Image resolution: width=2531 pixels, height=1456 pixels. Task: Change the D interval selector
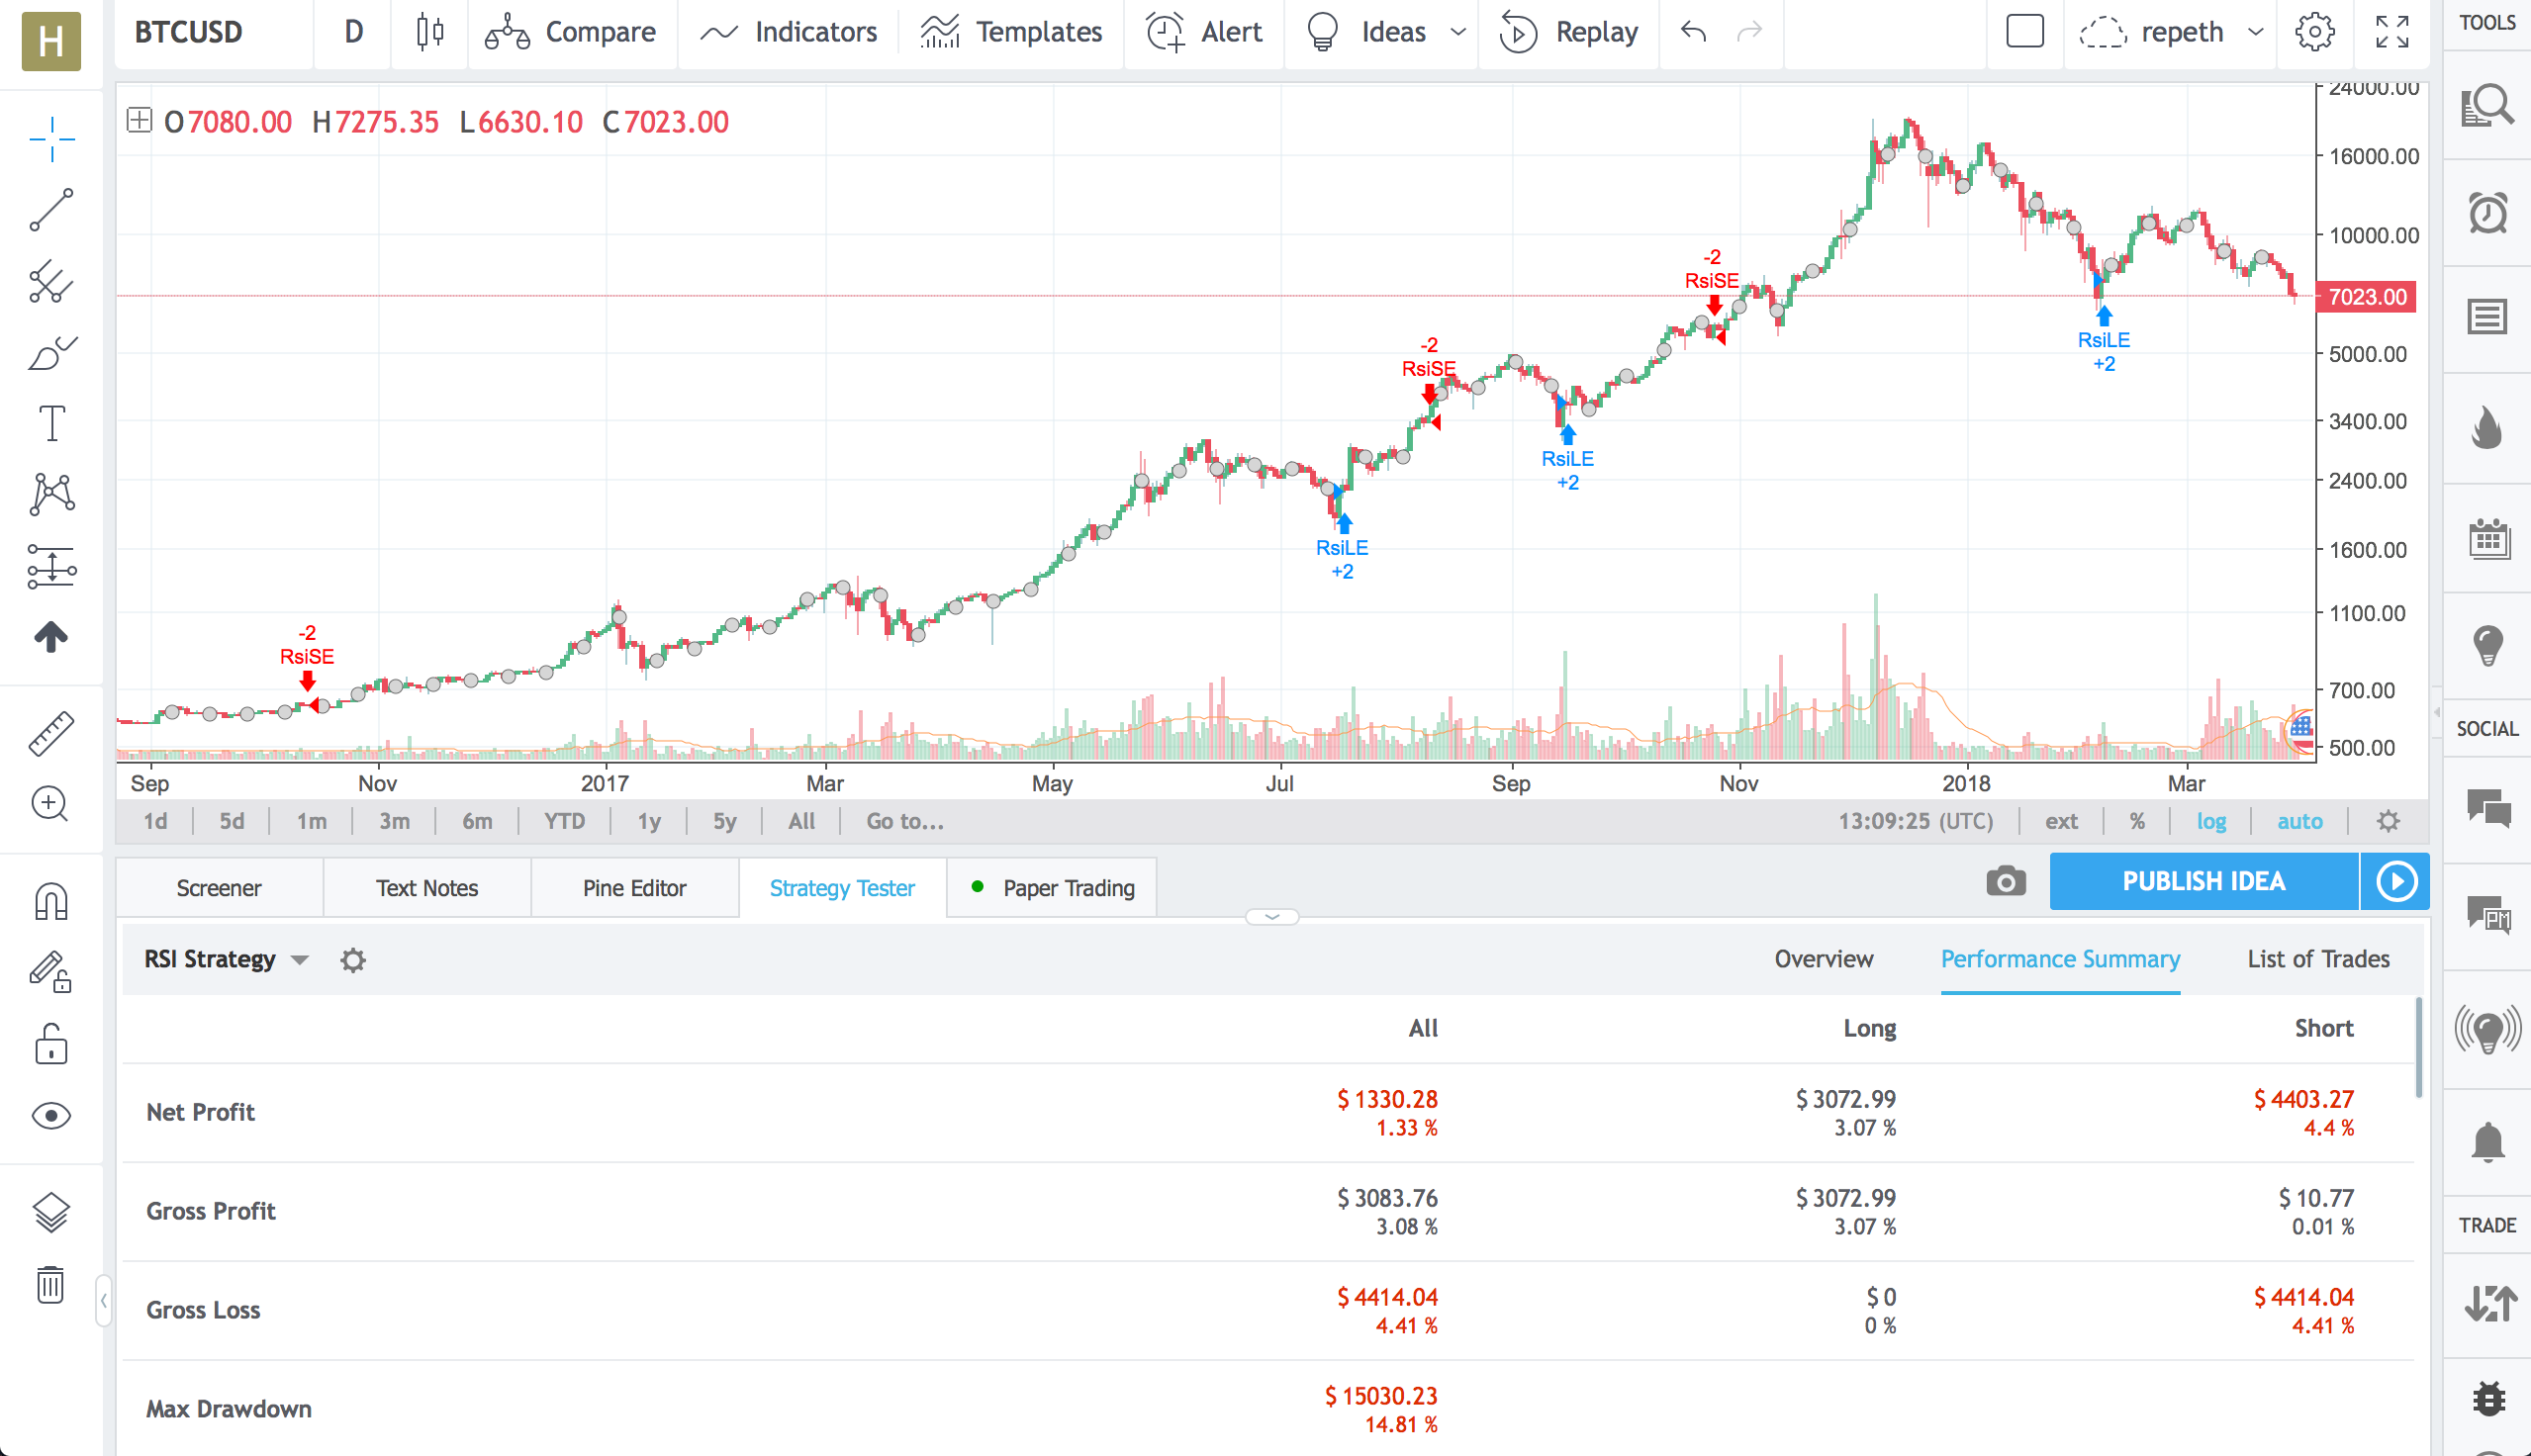coord(353,32)
